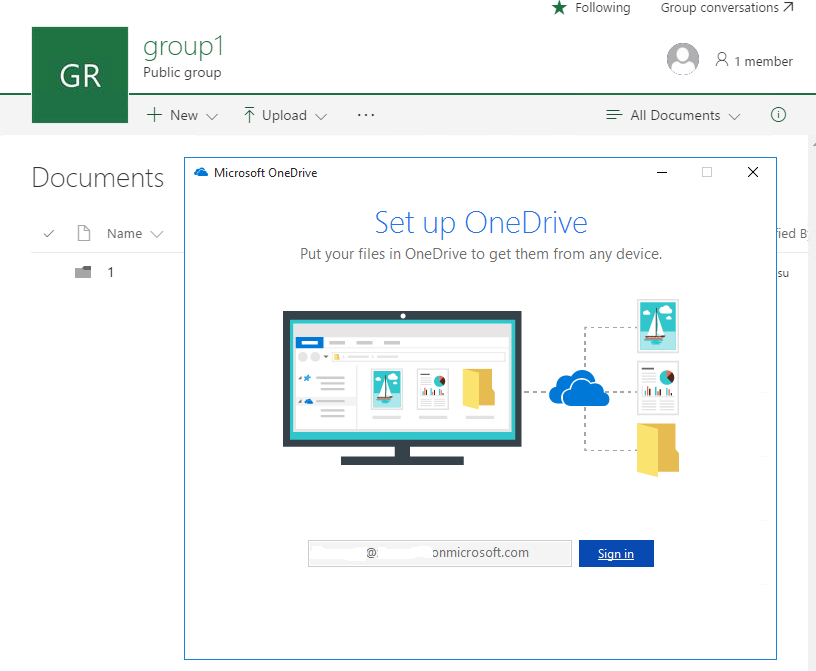Expand the Upload dropdown menu
The width and height of the screenshot is (816, 671).
(x=285, y=115)
